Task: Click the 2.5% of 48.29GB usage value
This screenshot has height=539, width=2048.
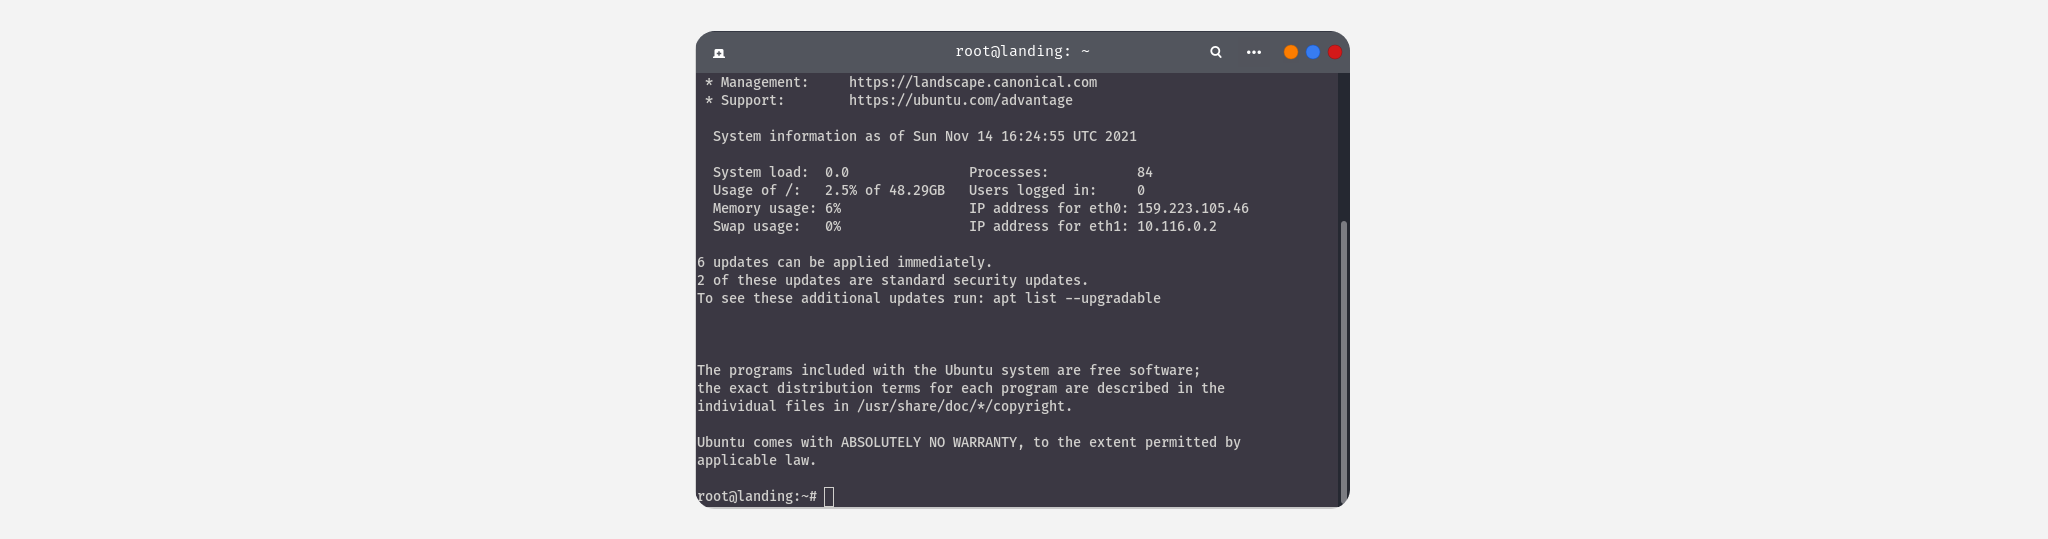Action: coord(885,191)
